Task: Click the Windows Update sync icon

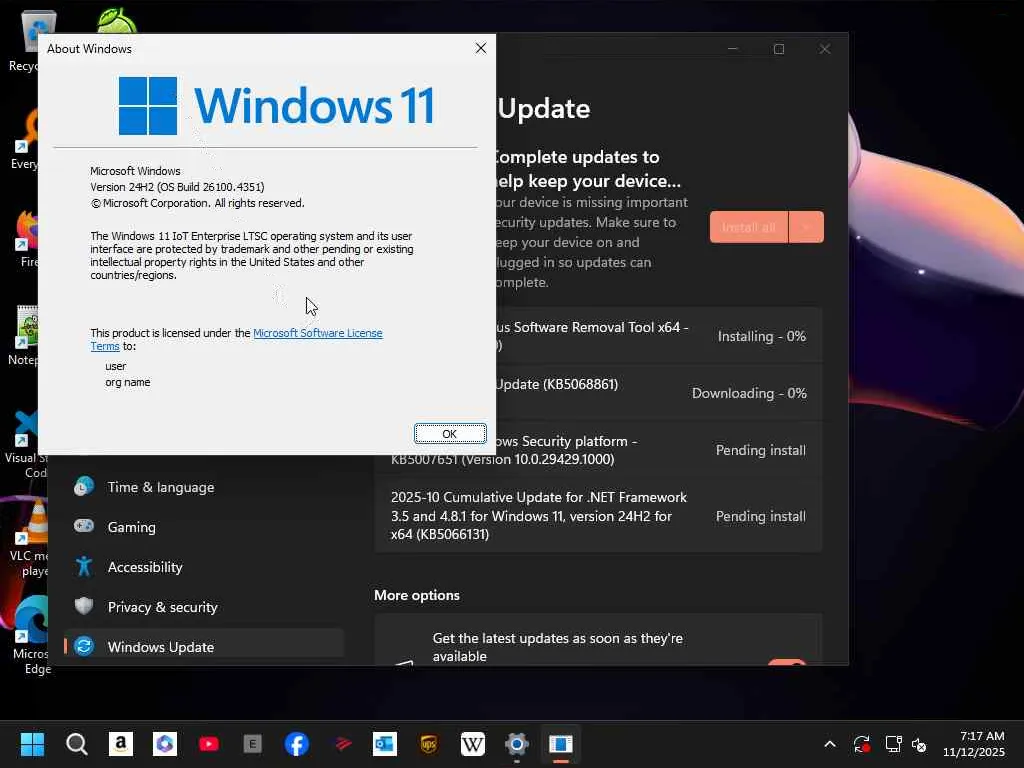Action: pos(84,647)
